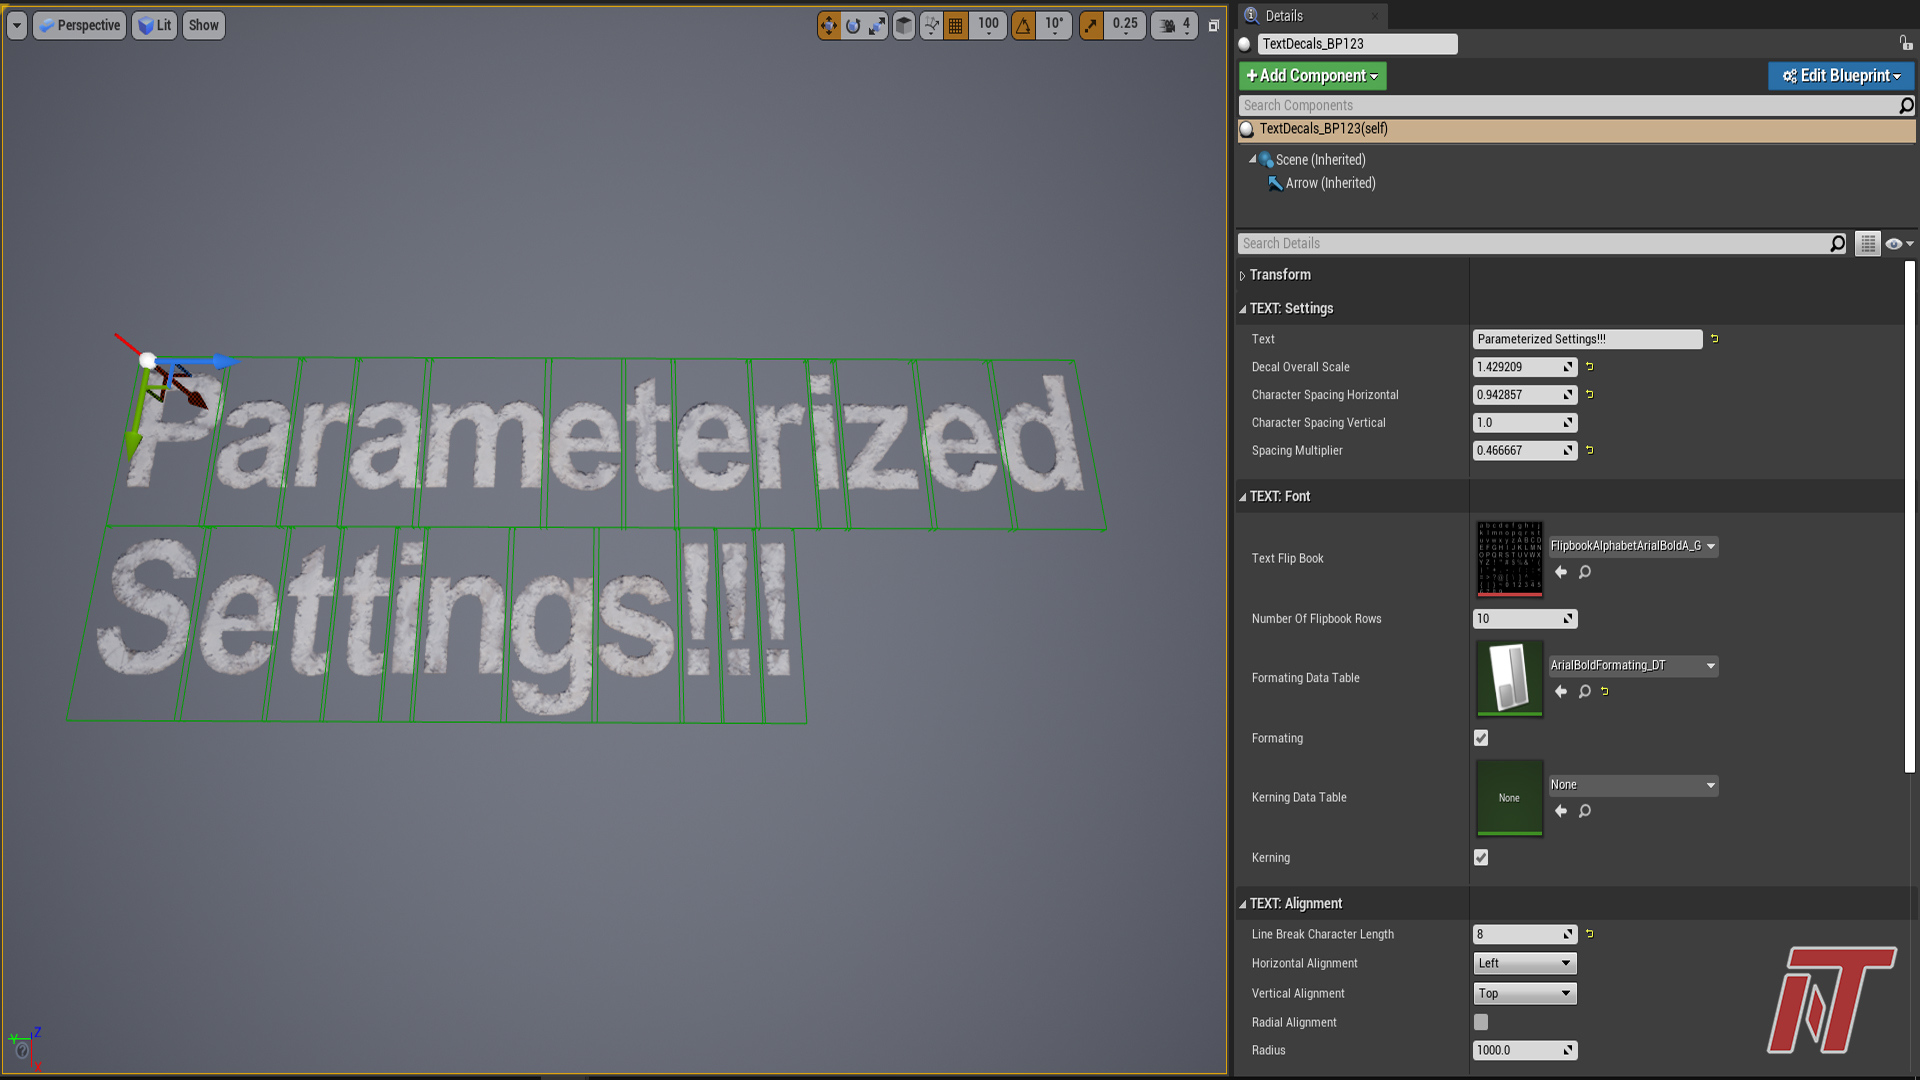Enable the Radial Alignment checkbox
The height and width of the screenshot is (1080, 1920).
pos(1480,1022)
